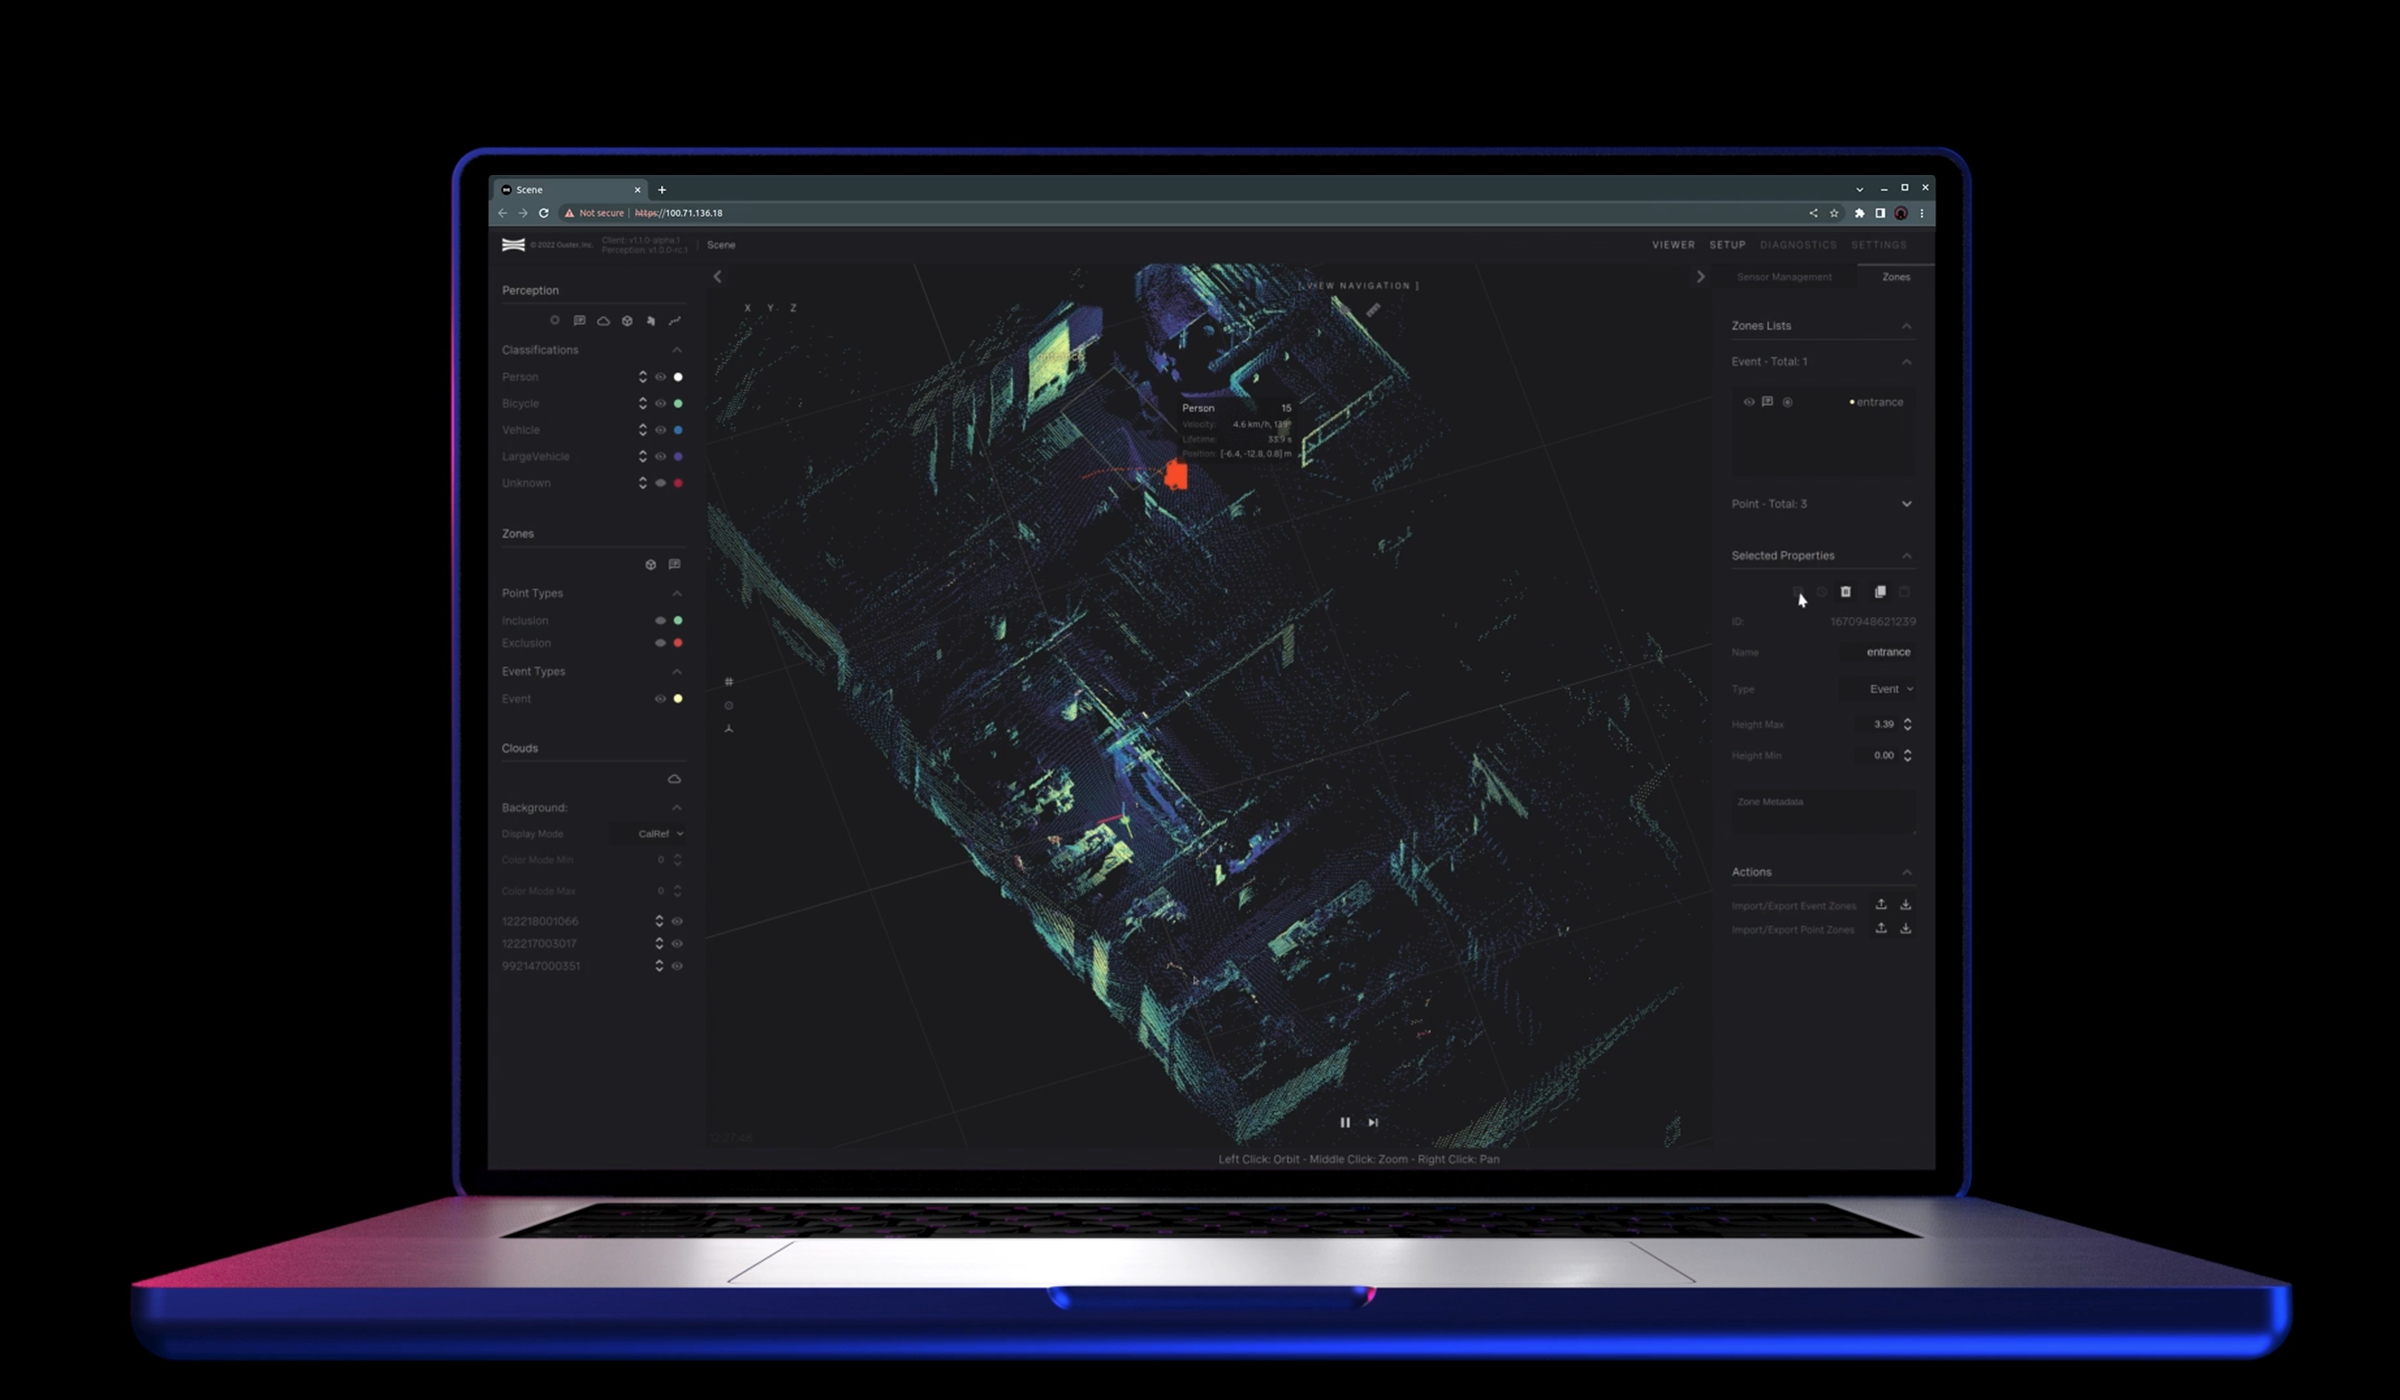Pause the scene playback
Image resolution: width=2400 pixels, height=1400 pixels.
1345,1122
